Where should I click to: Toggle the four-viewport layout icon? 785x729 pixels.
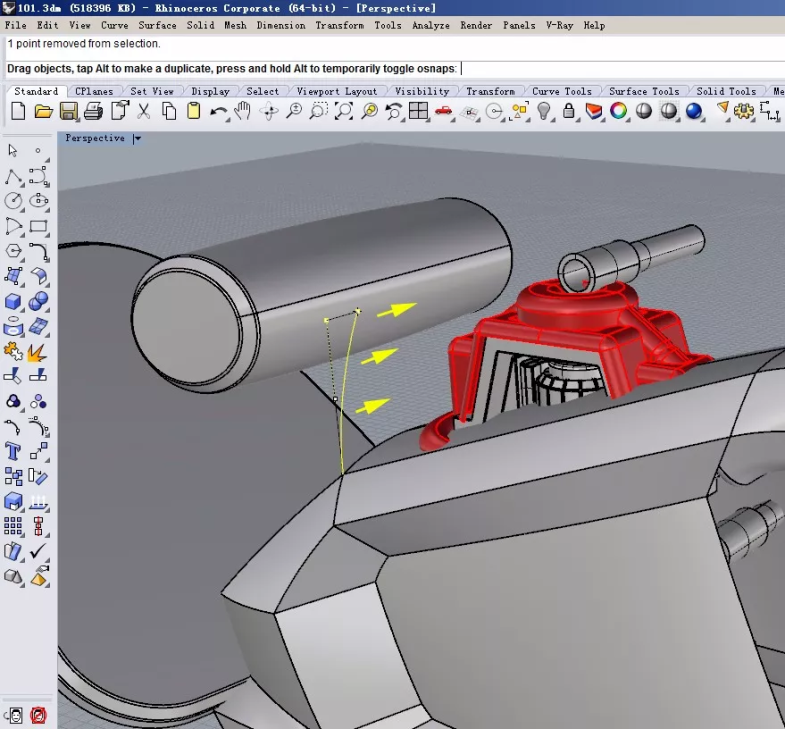(x=418, y=111)
